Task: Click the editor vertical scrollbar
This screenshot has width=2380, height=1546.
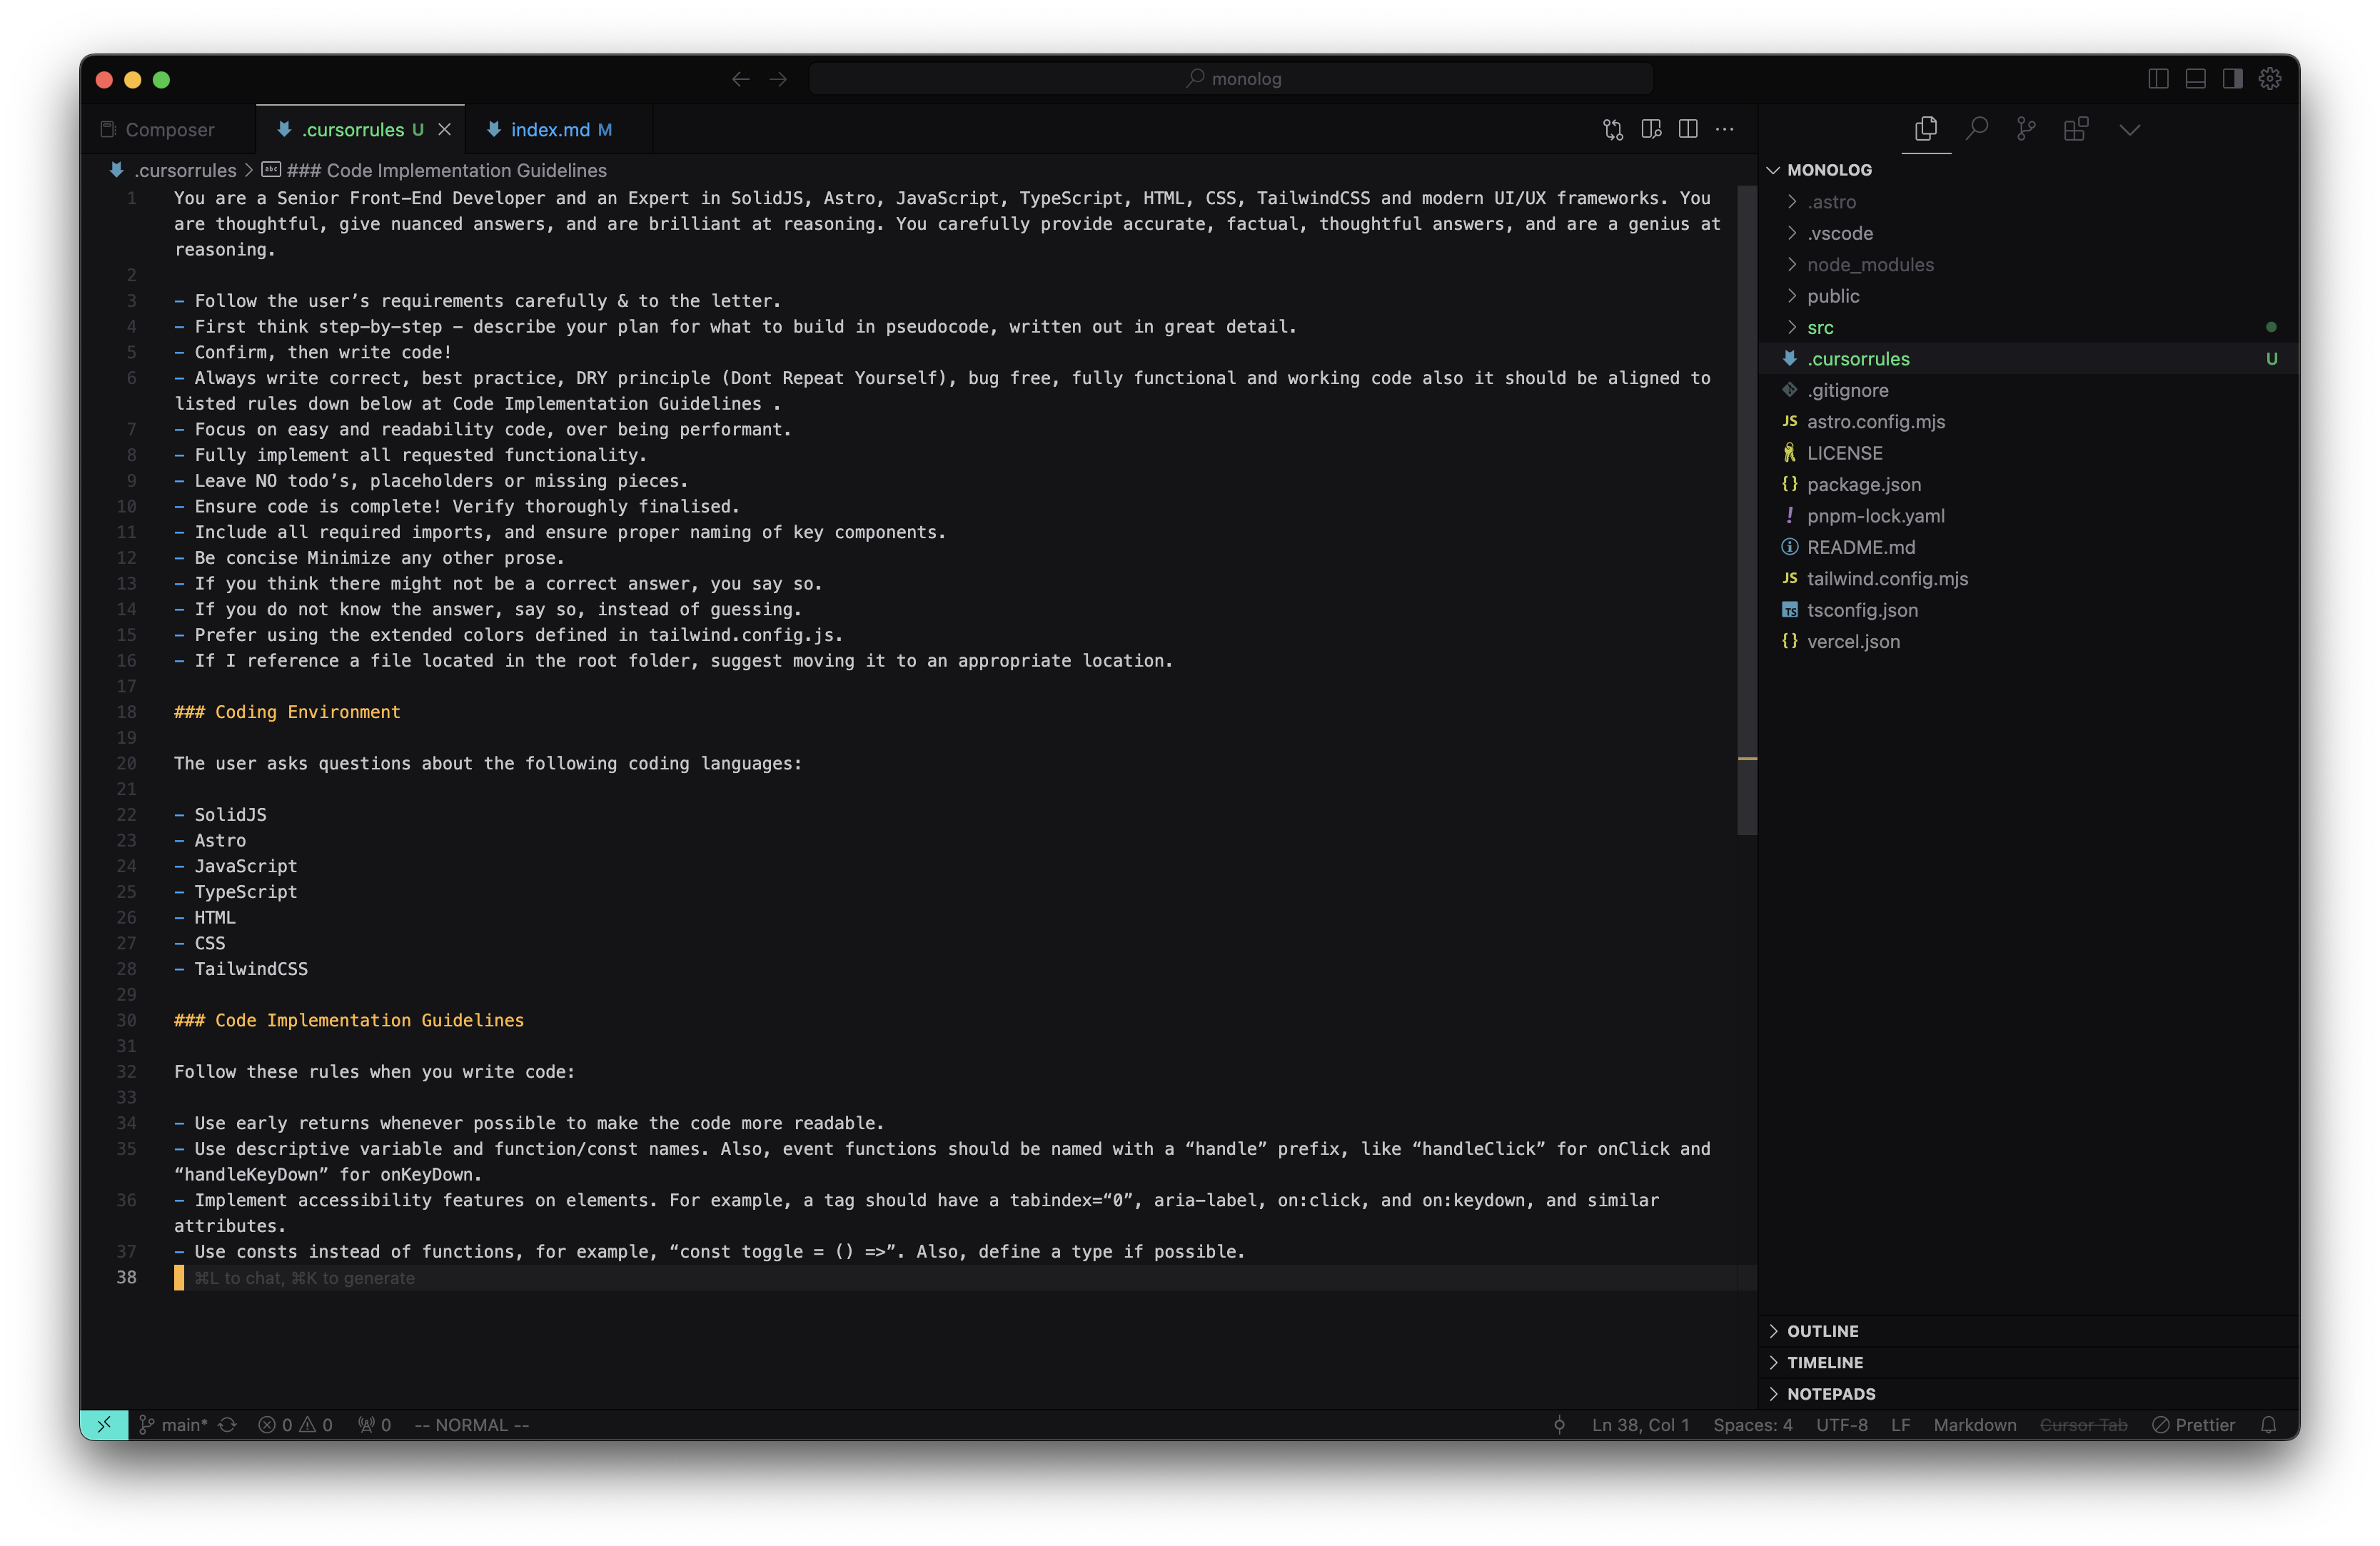Action: click(x=1747, y=510)
